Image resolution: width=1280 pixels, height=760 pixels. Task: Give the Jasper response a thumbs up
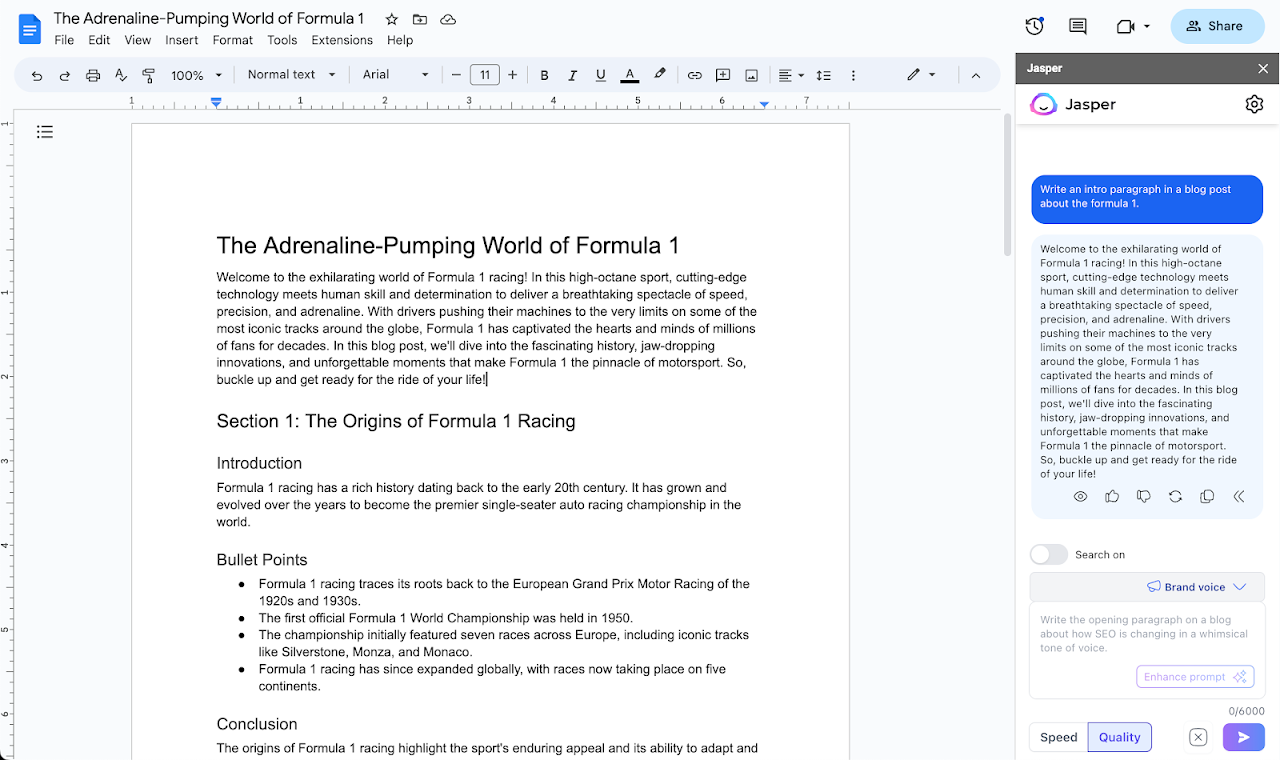coord(1112,497)
